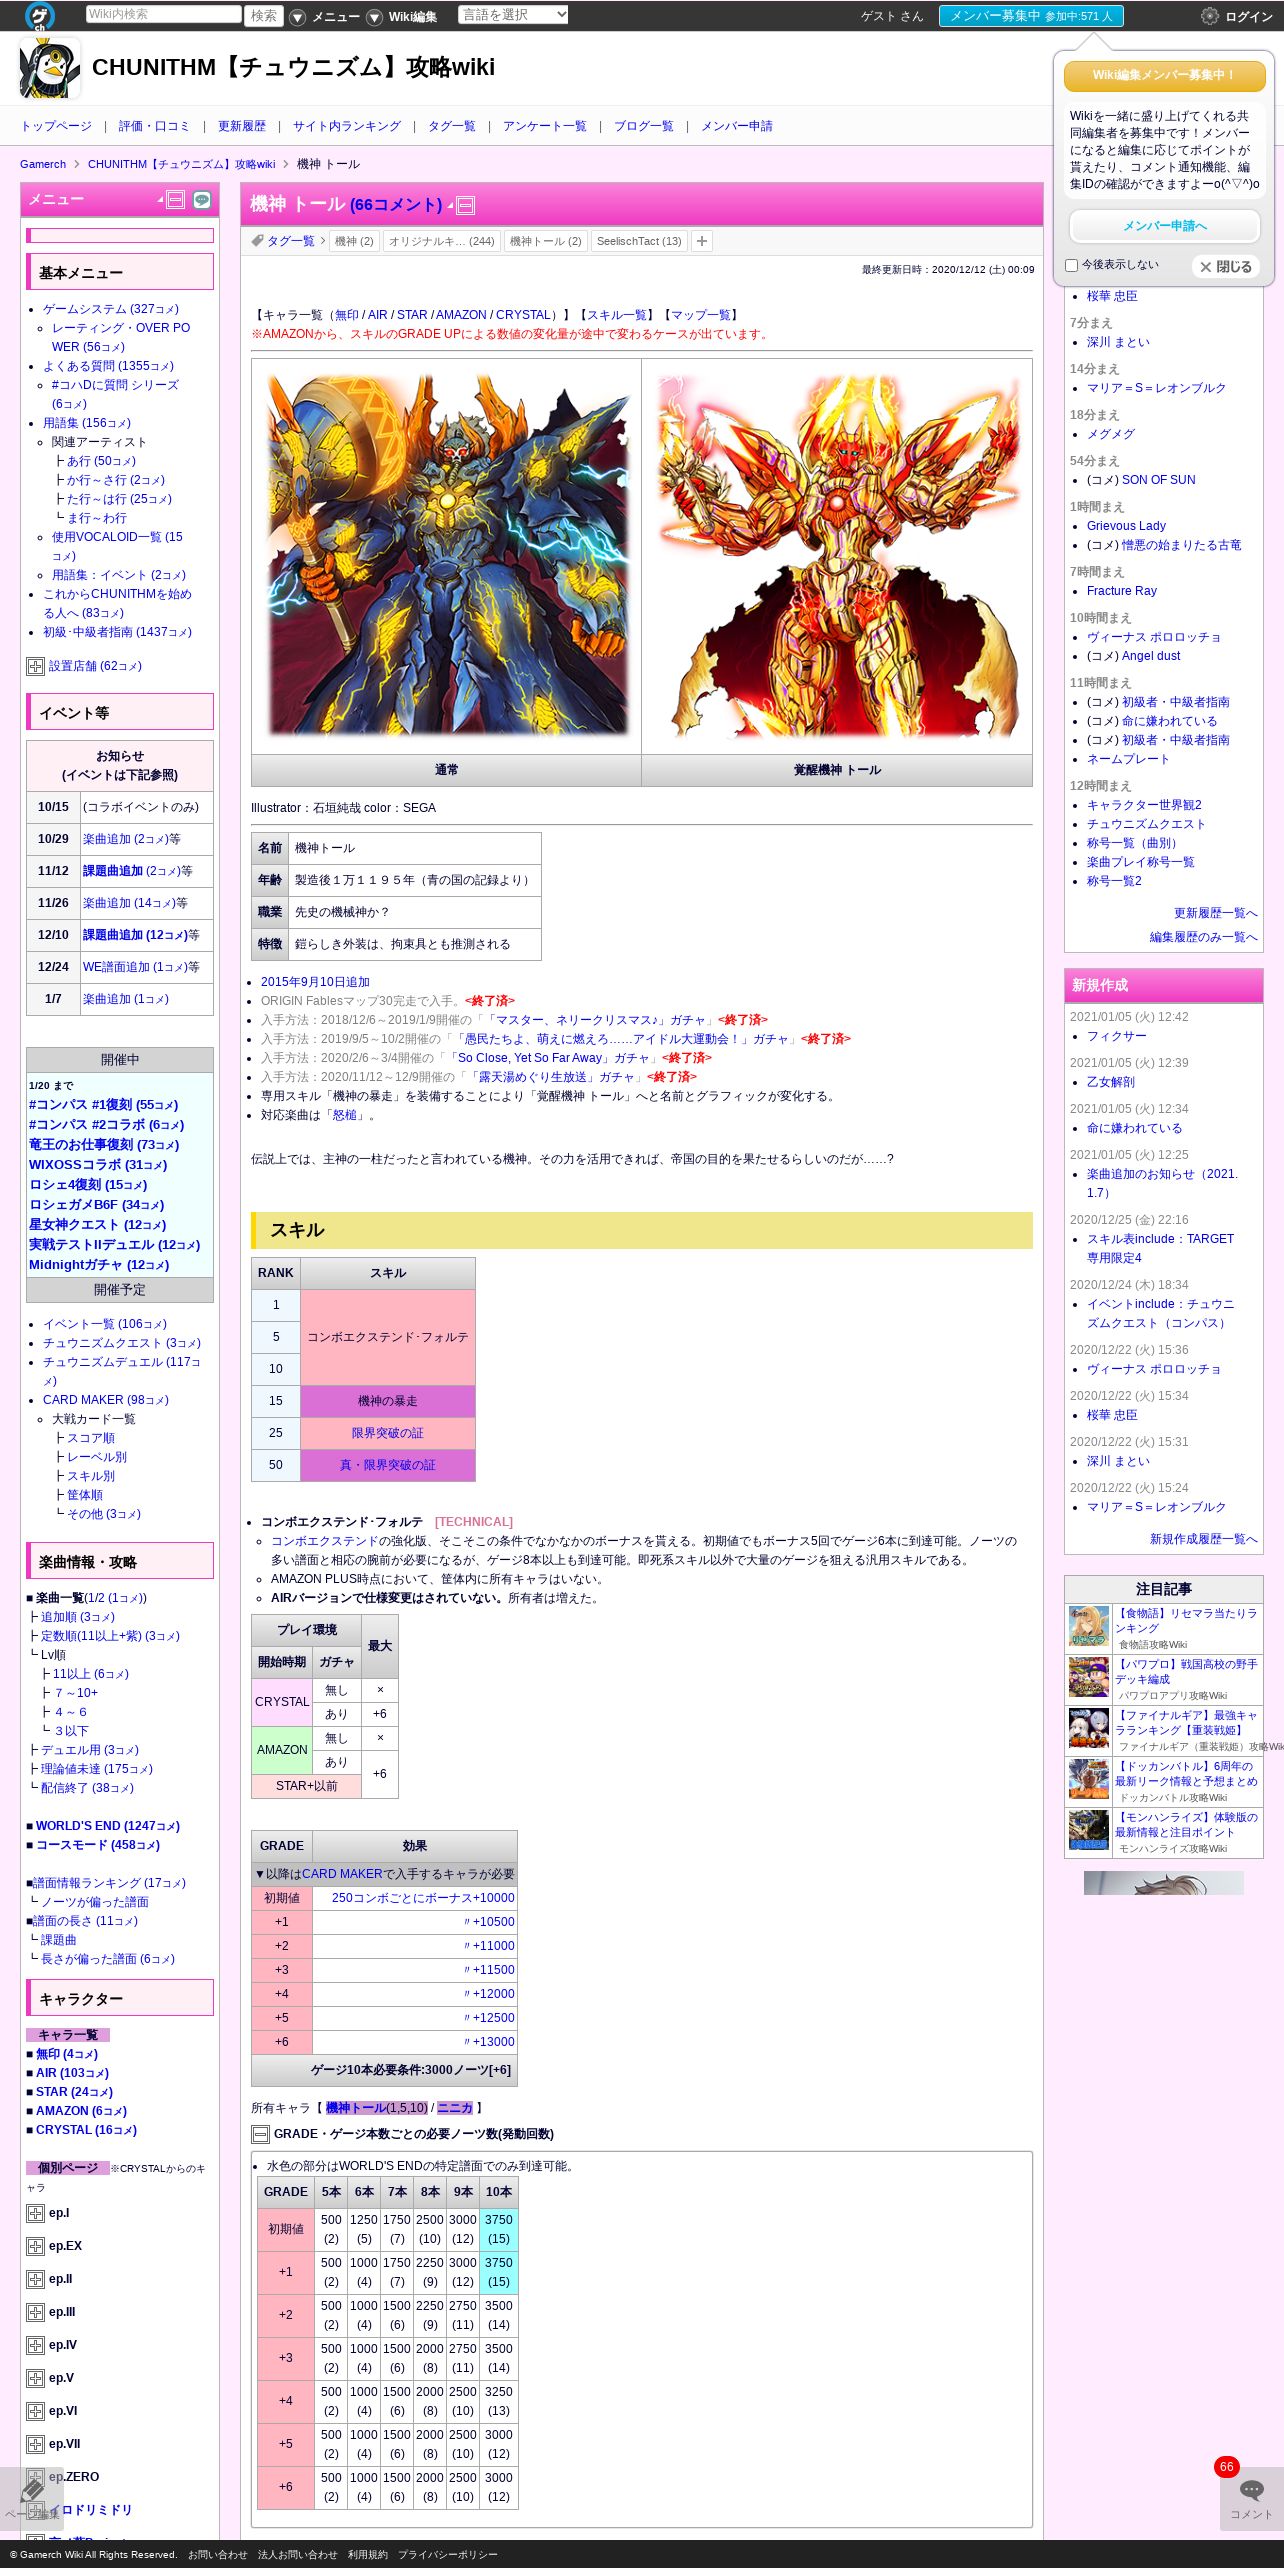Screen dimensions: 1284x2568
Task: Open モンハンライズ 体験版 article thumbnail
Action: point(1088,1831)
